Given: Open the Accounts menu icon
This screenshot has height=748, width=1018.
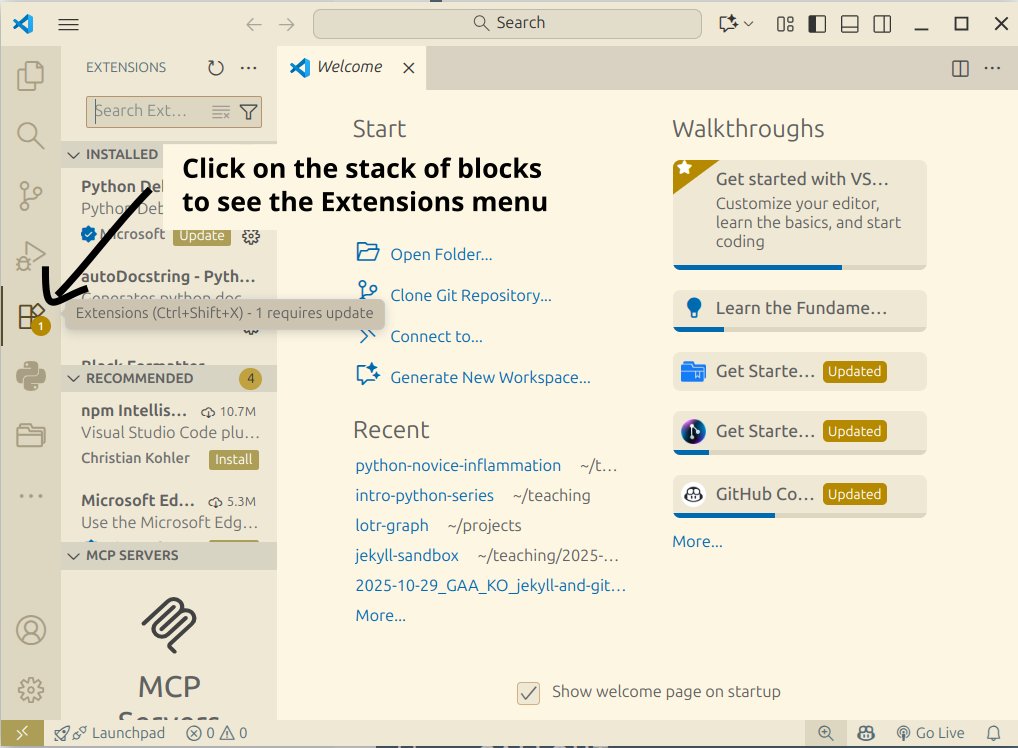Looking at the screenshot, I should [31, 630].
